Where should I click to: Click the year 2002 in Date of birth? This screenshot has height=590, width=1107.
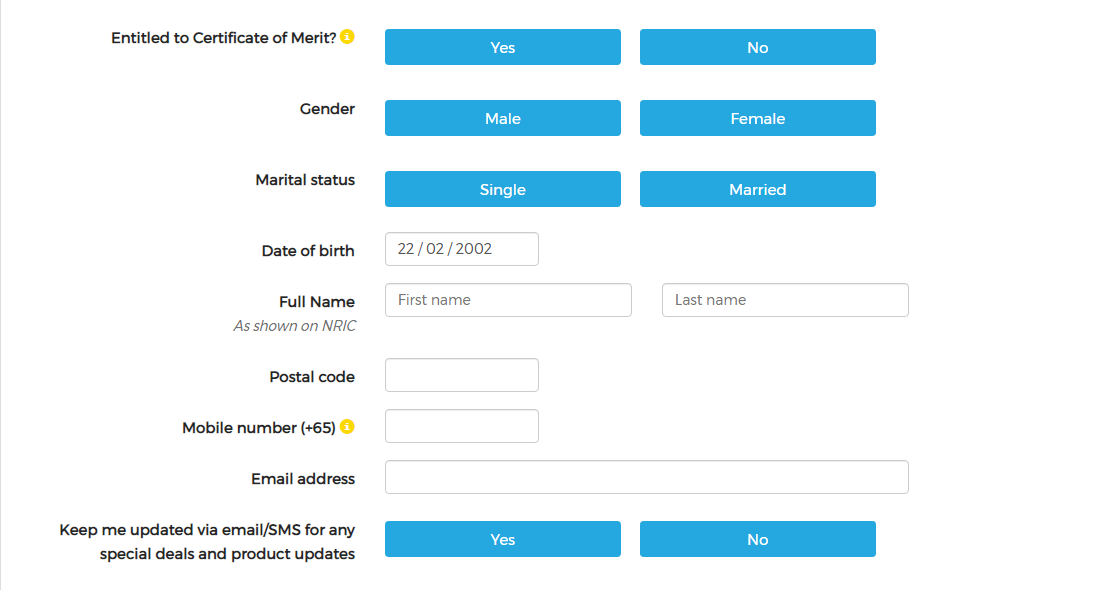tap(474, 249)
